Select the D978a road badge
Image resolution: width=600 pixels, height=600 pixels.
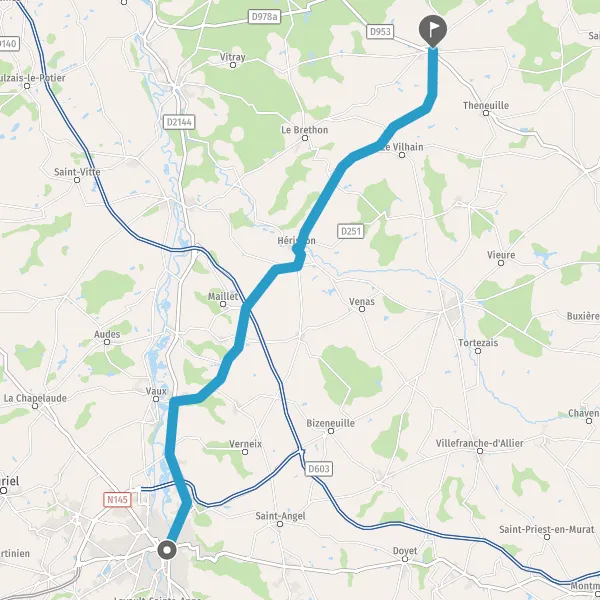tap(264, 17)
